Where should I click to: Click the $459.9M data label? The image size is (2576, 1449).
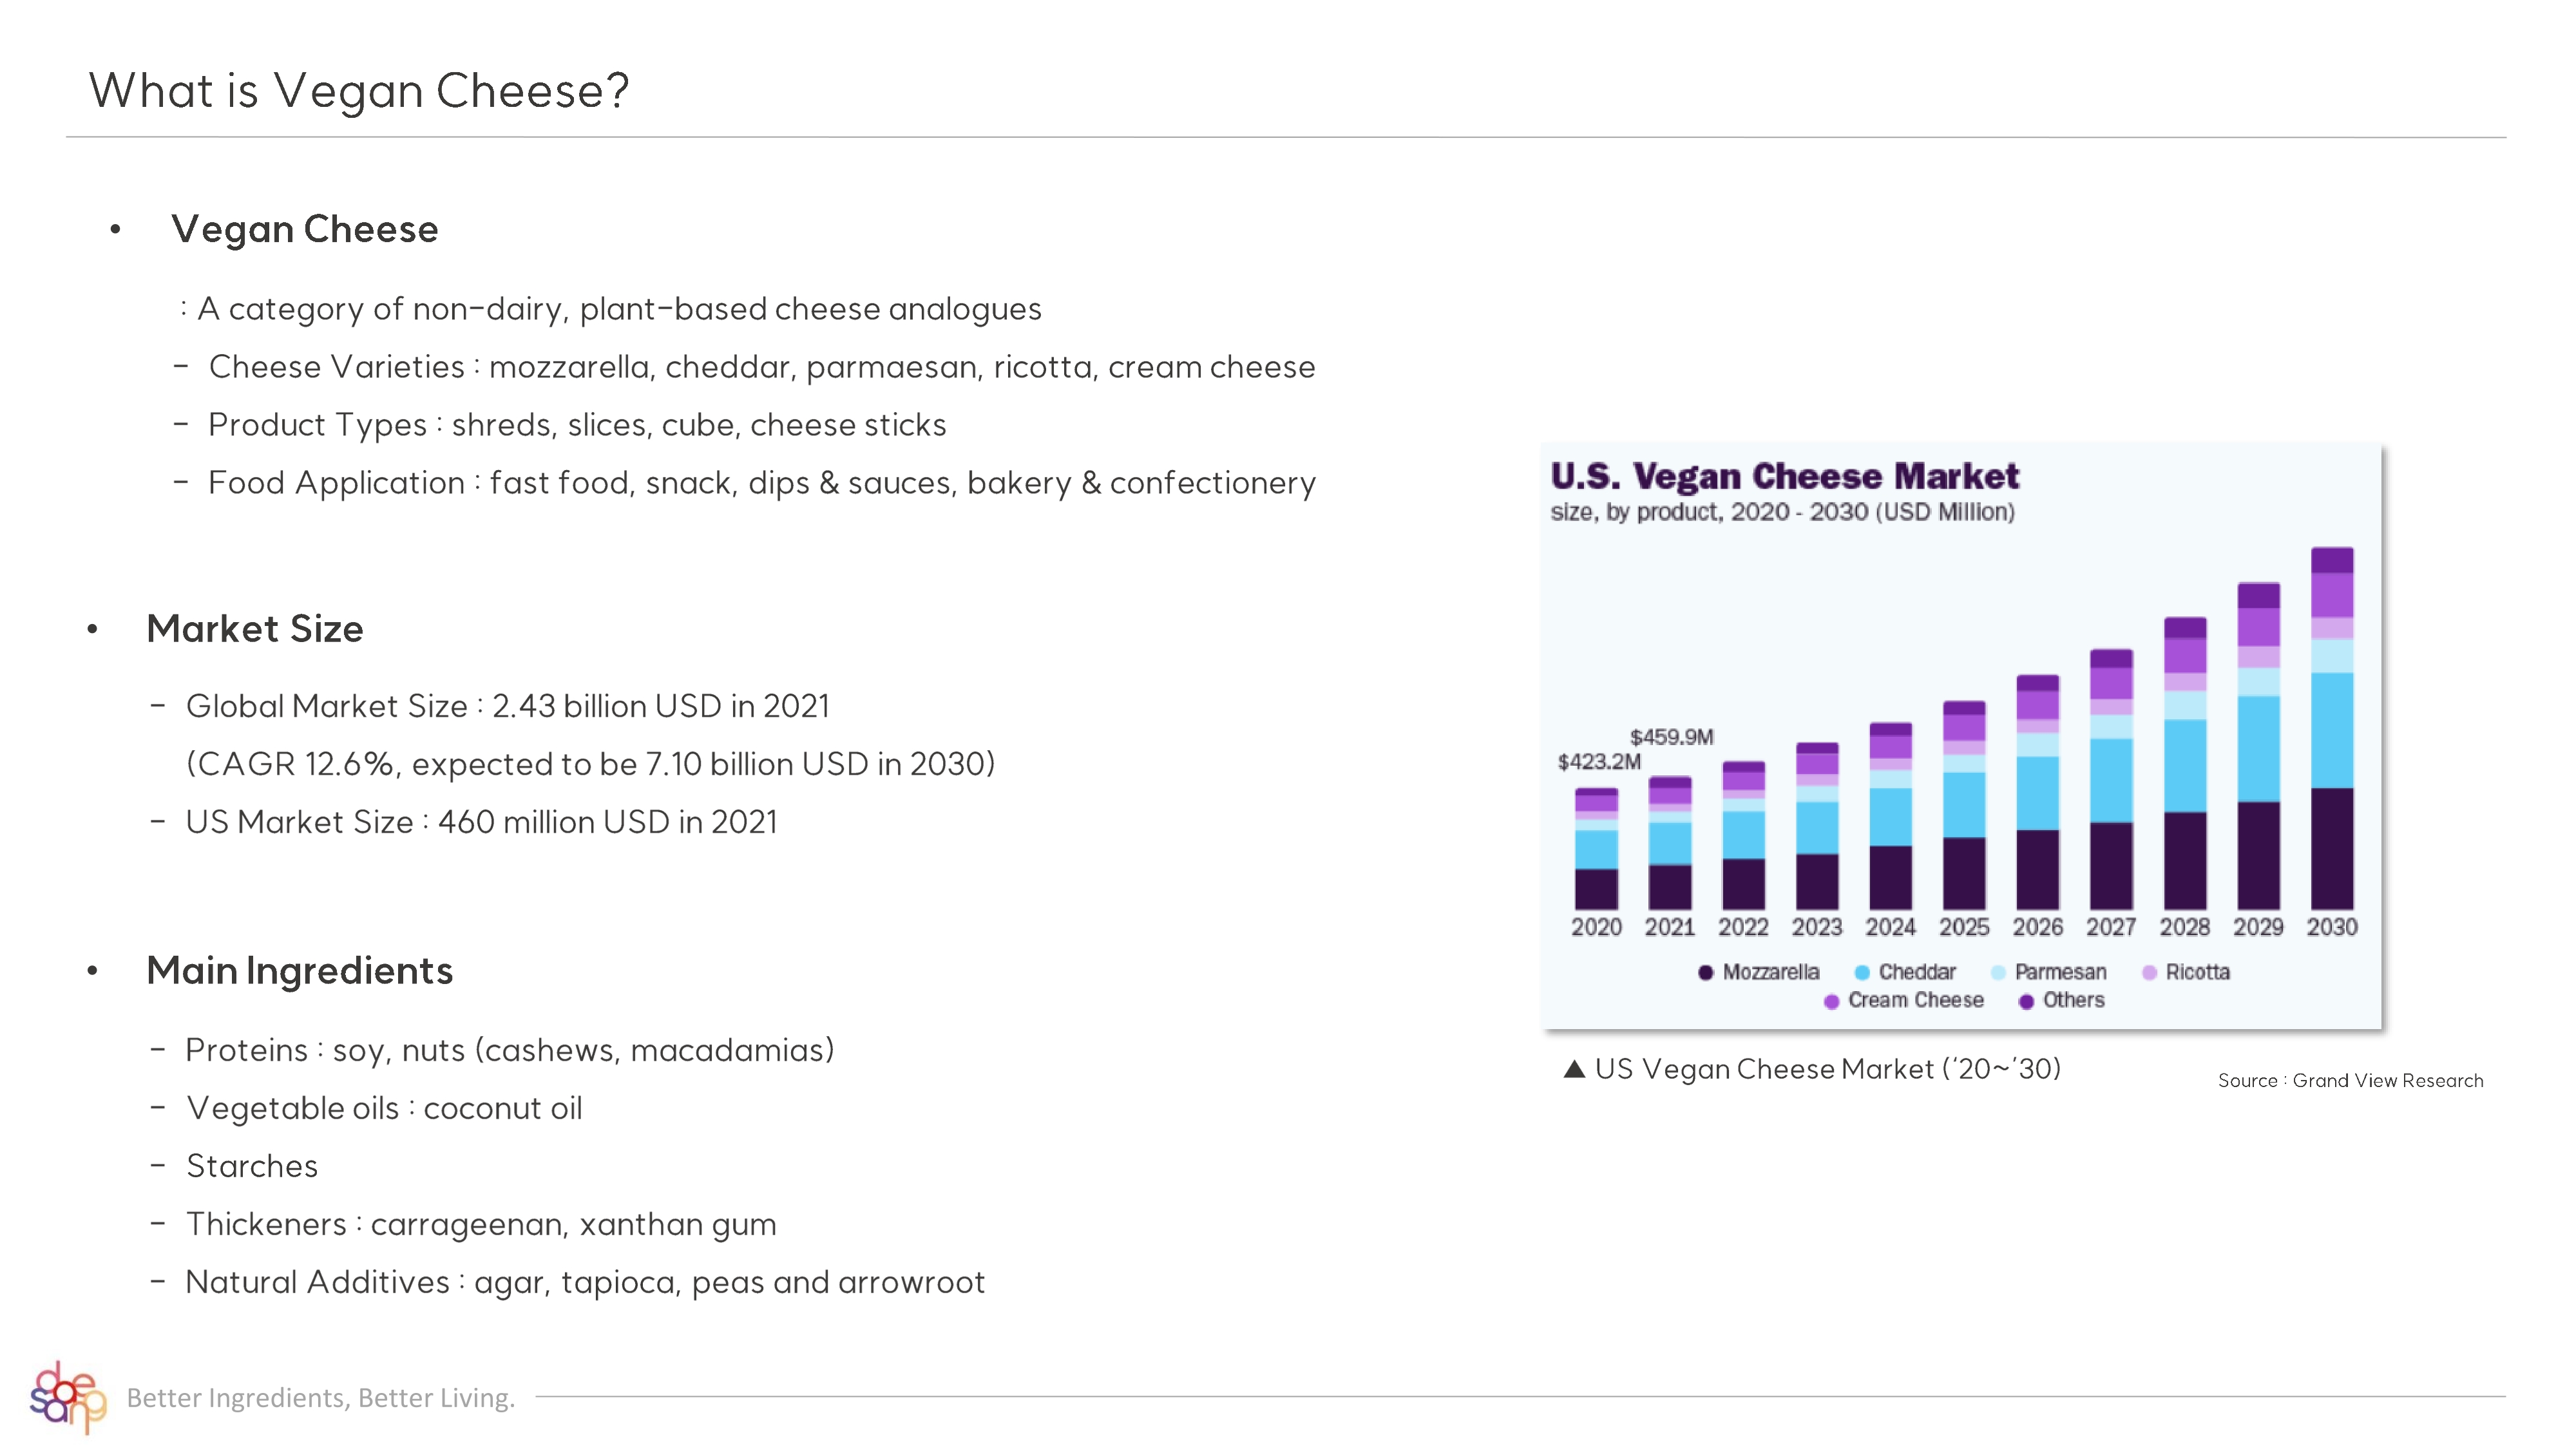pos(1672,737)
